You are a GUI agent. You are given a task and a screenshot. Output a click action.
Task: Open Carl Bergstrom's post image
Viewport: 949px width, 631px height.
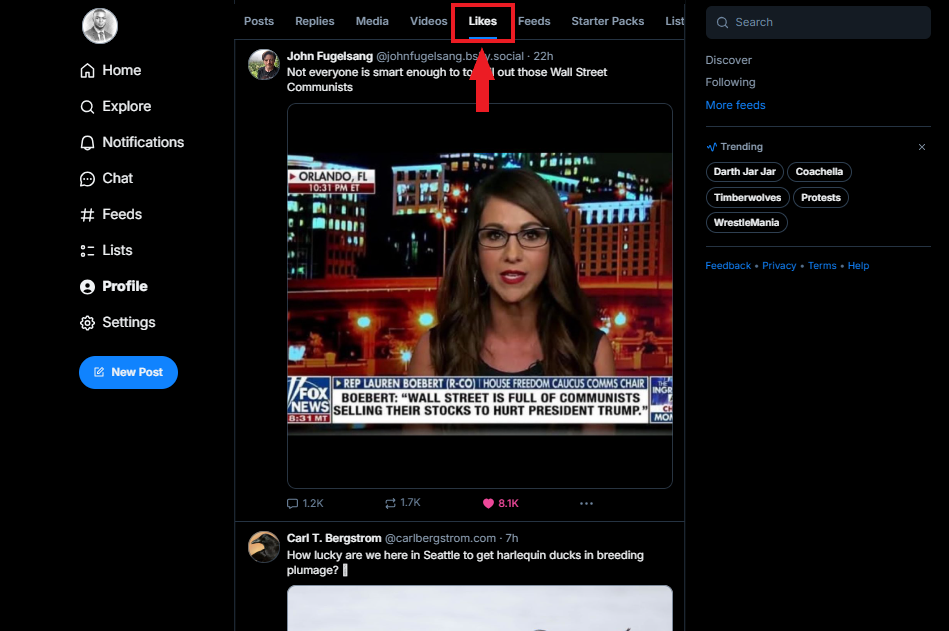click(480, 608)
